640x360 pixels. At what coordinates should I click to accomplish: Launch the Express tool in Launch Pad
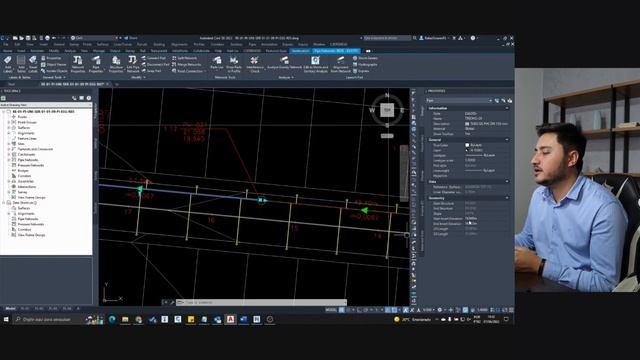pos(361,71)
